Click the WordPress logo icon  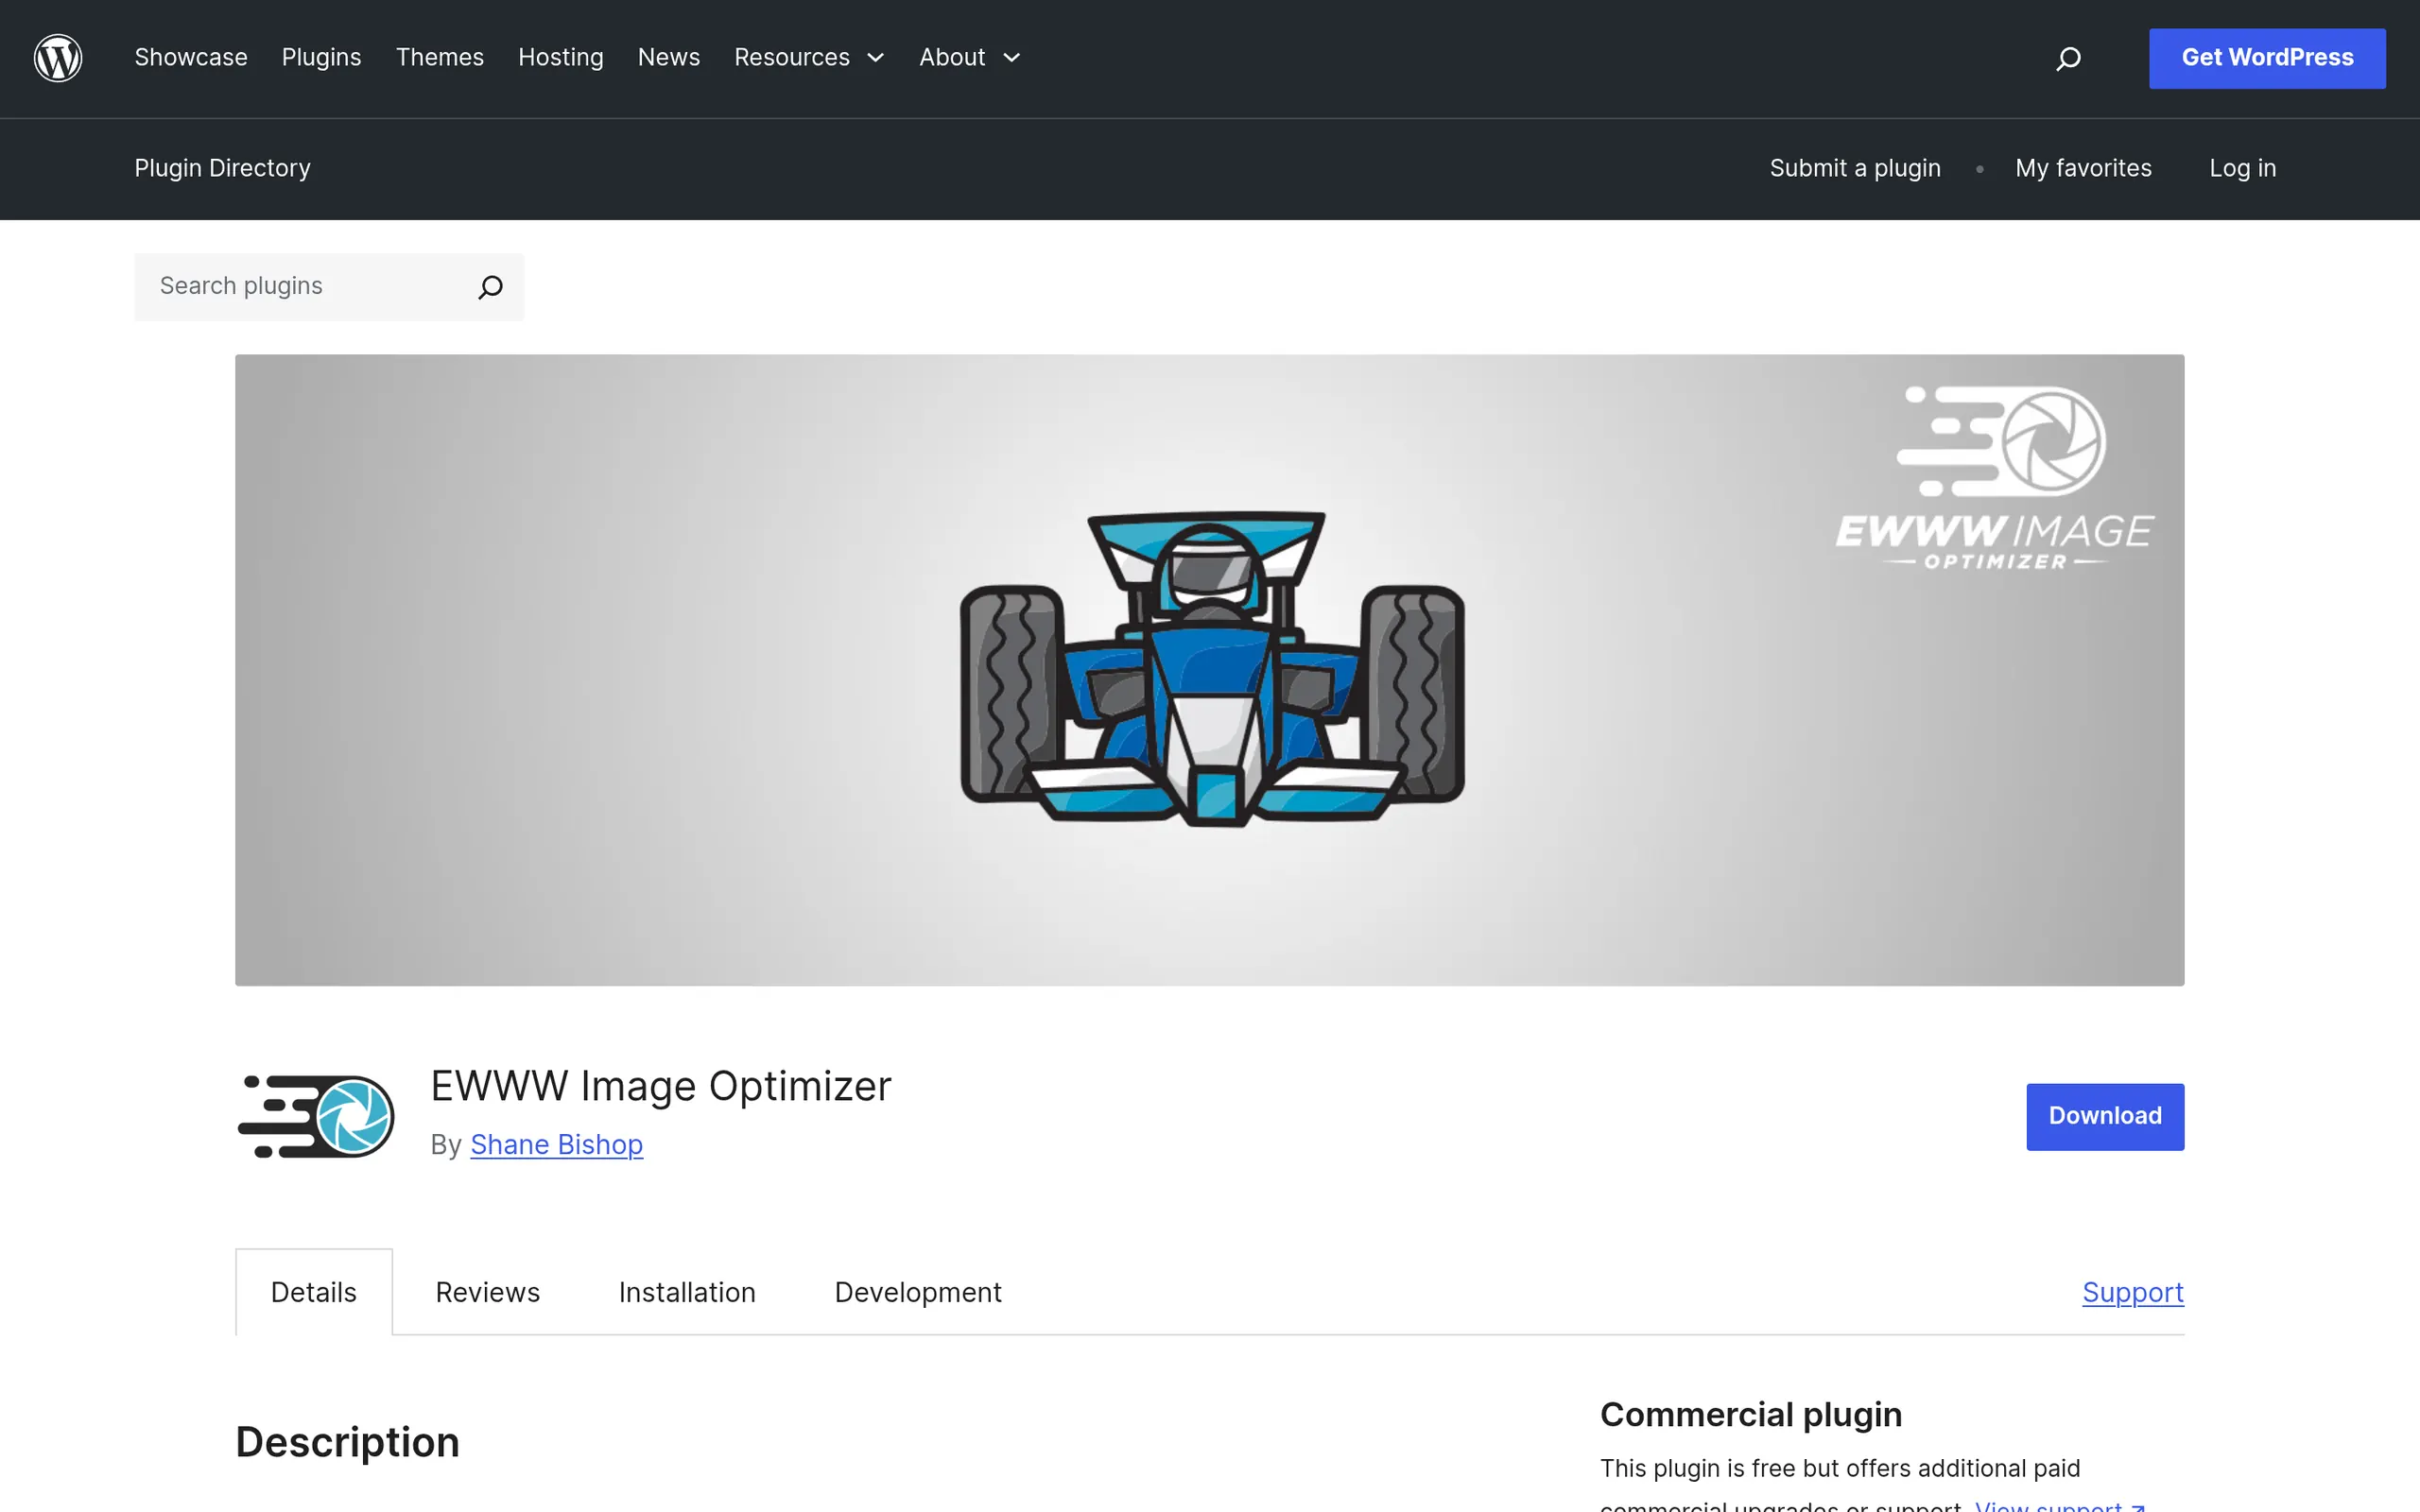(58, 58)
